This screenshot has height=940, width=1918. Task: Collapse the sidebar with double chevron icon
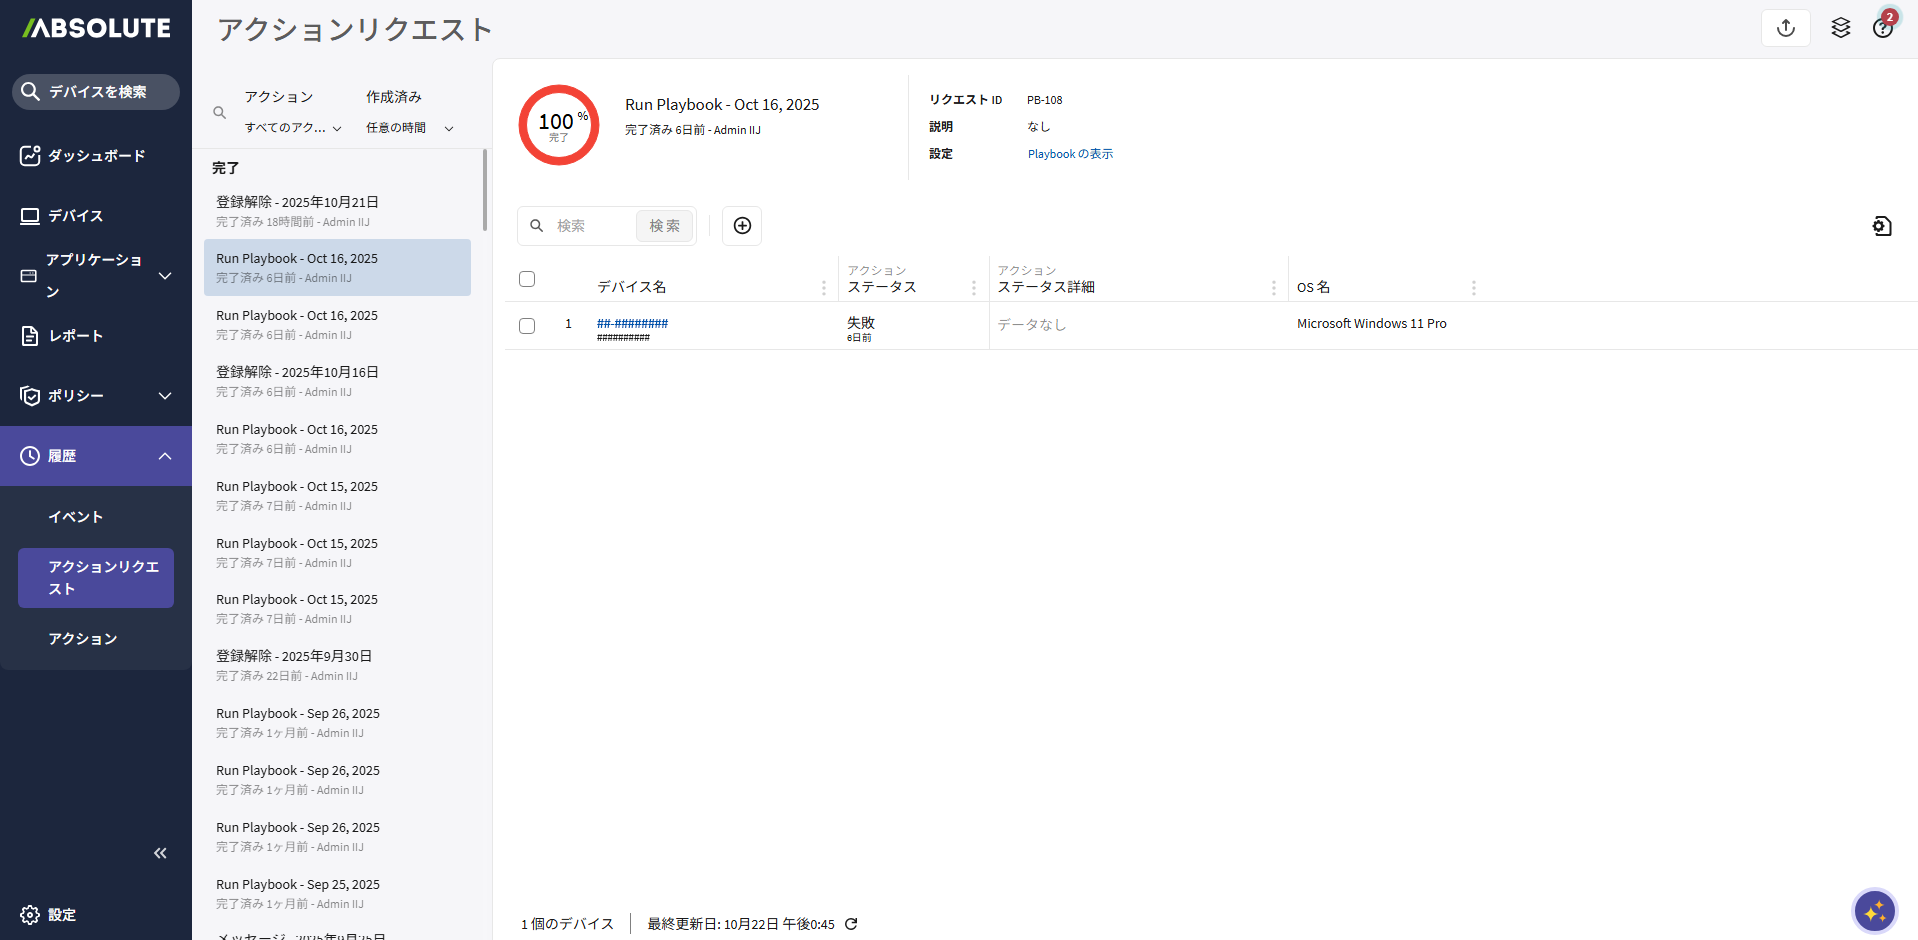[x=160, y=853]
